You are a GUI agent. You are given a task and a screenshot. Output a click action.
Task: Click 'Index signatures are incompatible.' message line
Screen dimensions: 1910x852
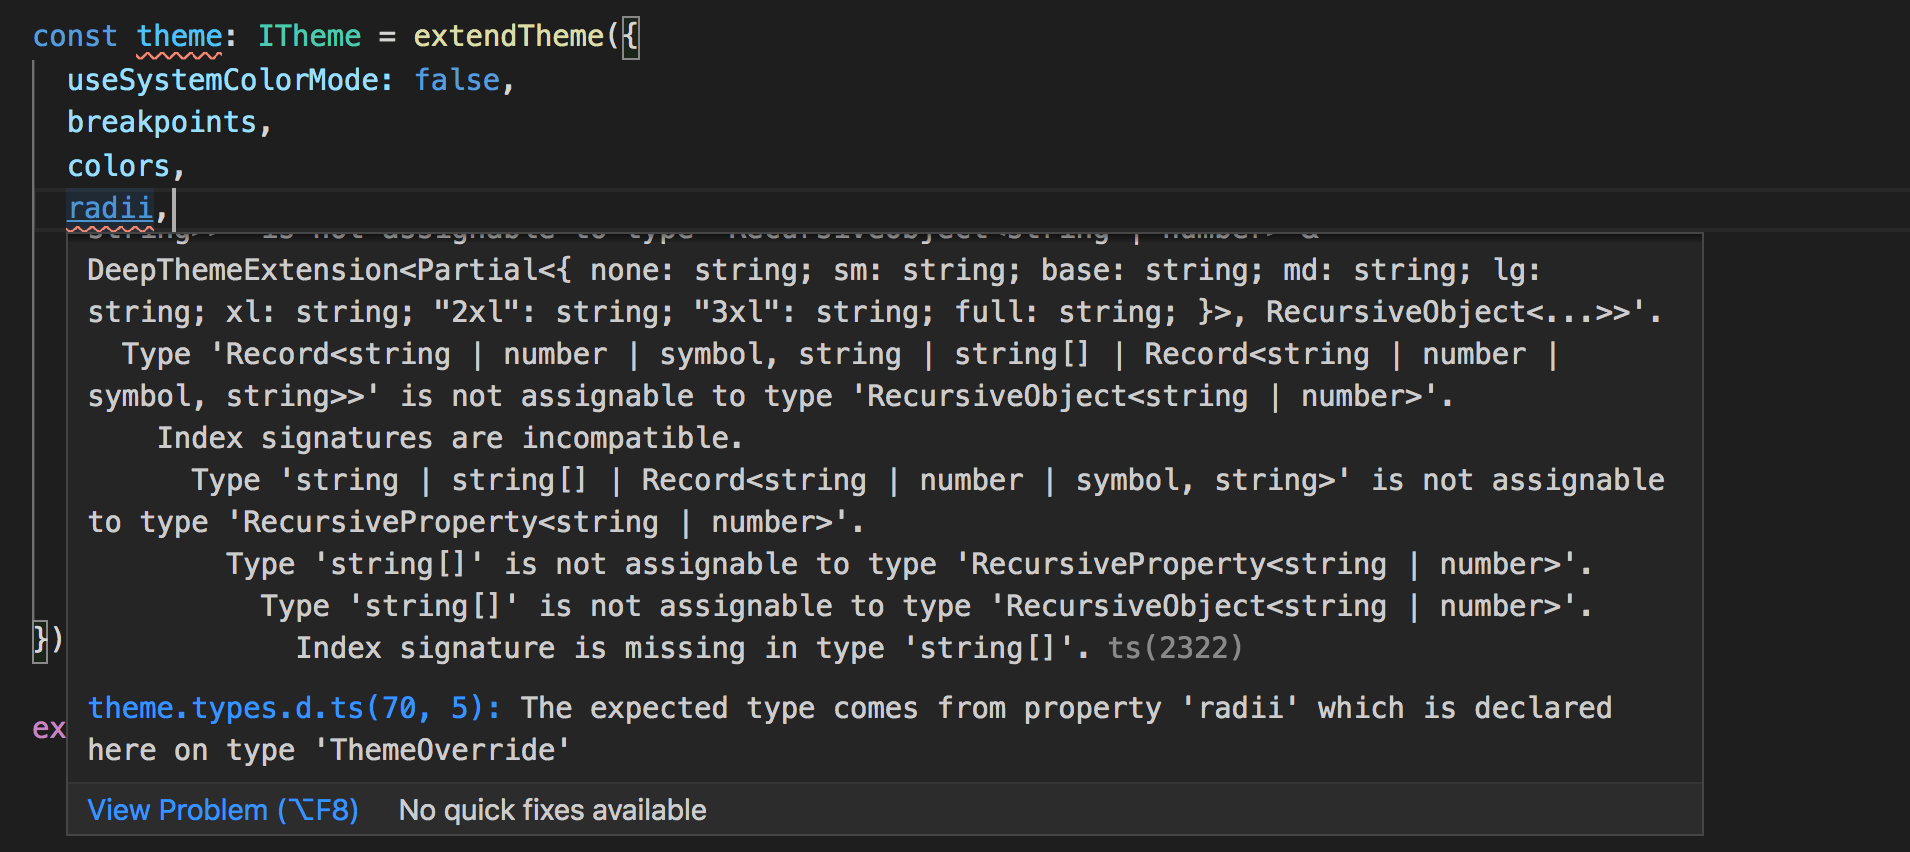[449, 438]
